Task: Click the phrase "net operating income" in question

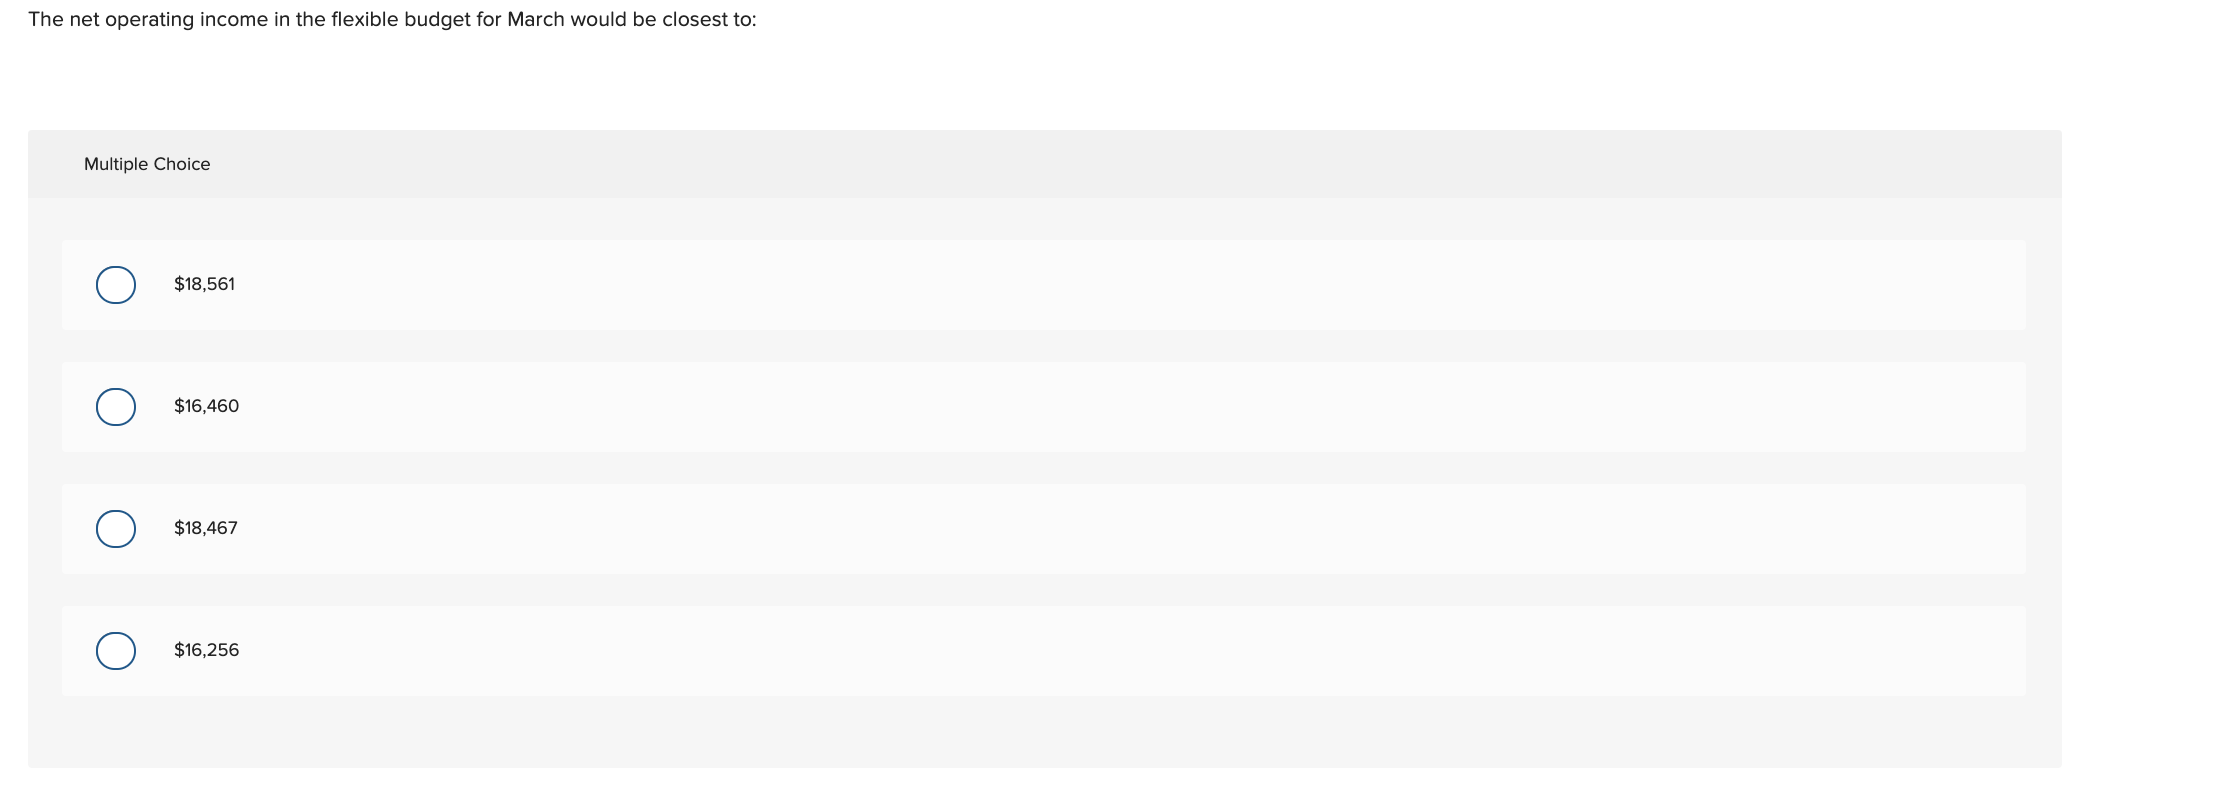Action: pyautogui.click(x=167, y=20)
